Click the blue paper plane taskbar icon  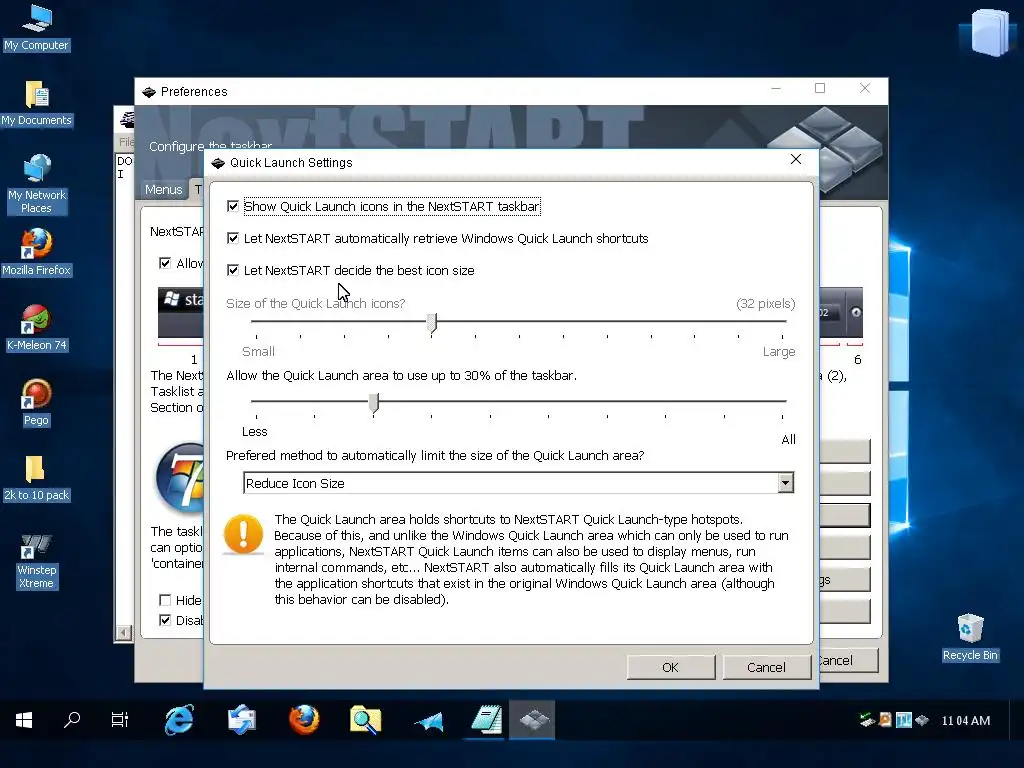coord(428,721)
